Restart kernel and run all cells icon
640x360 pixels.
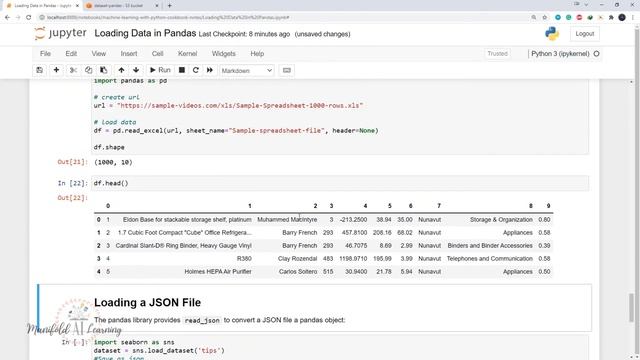[x=210, y=70]
